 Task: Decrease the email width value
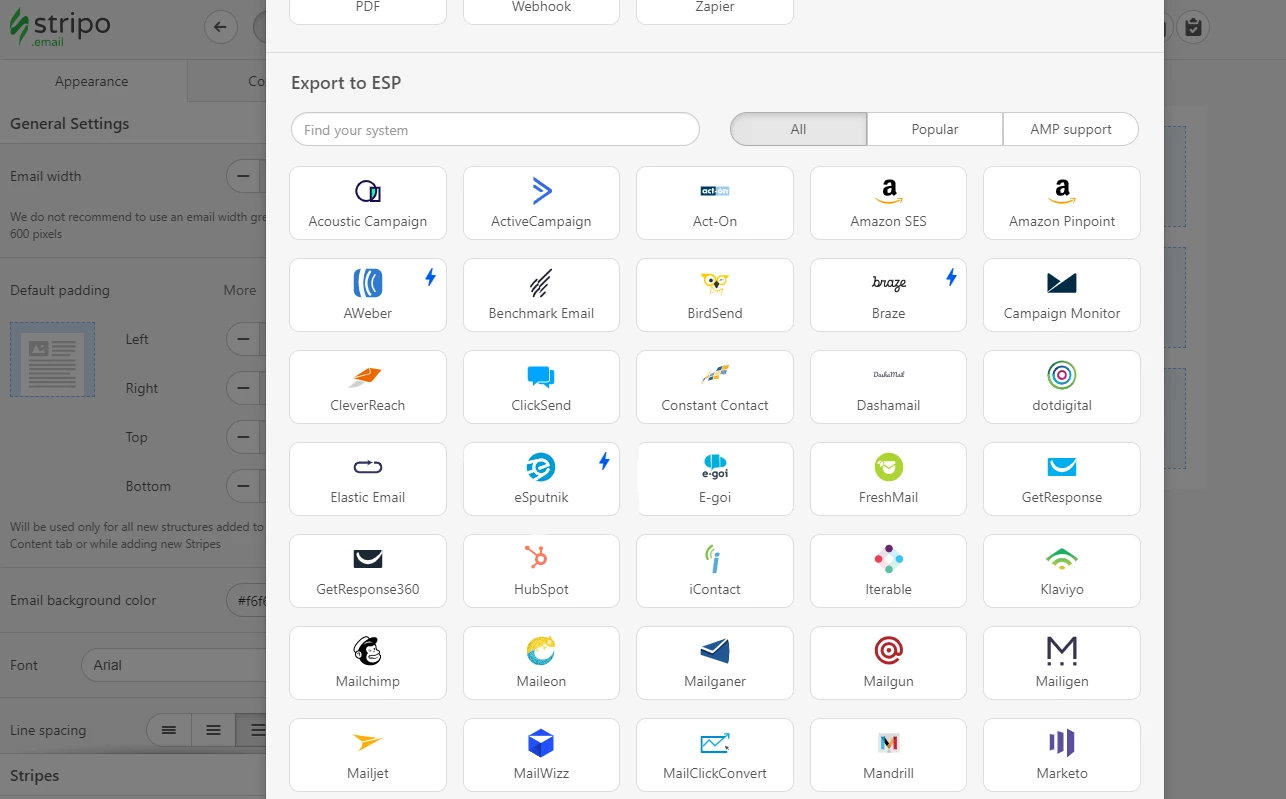tap(243, 176)
